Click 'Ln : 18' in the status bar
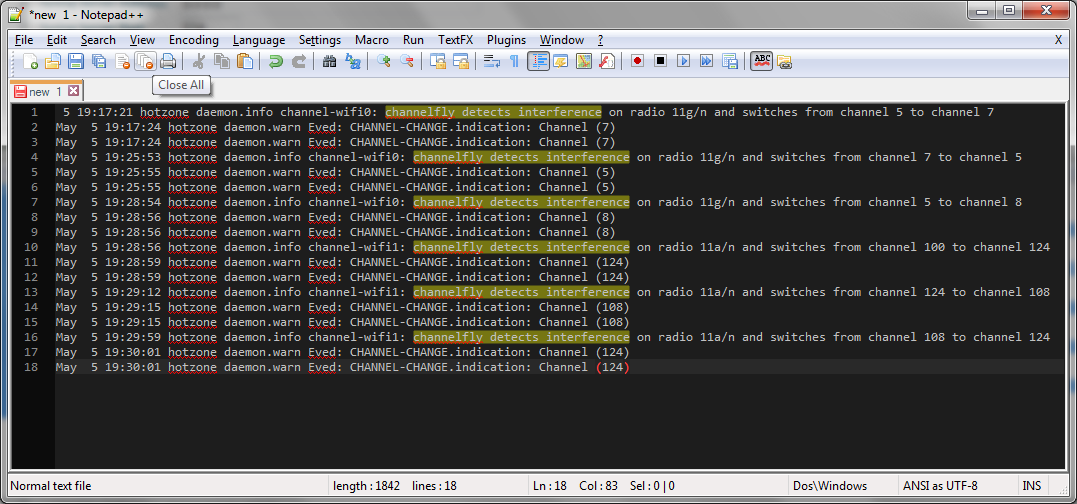This screenshot has width=1077, height=504. (x=549, y=485)
